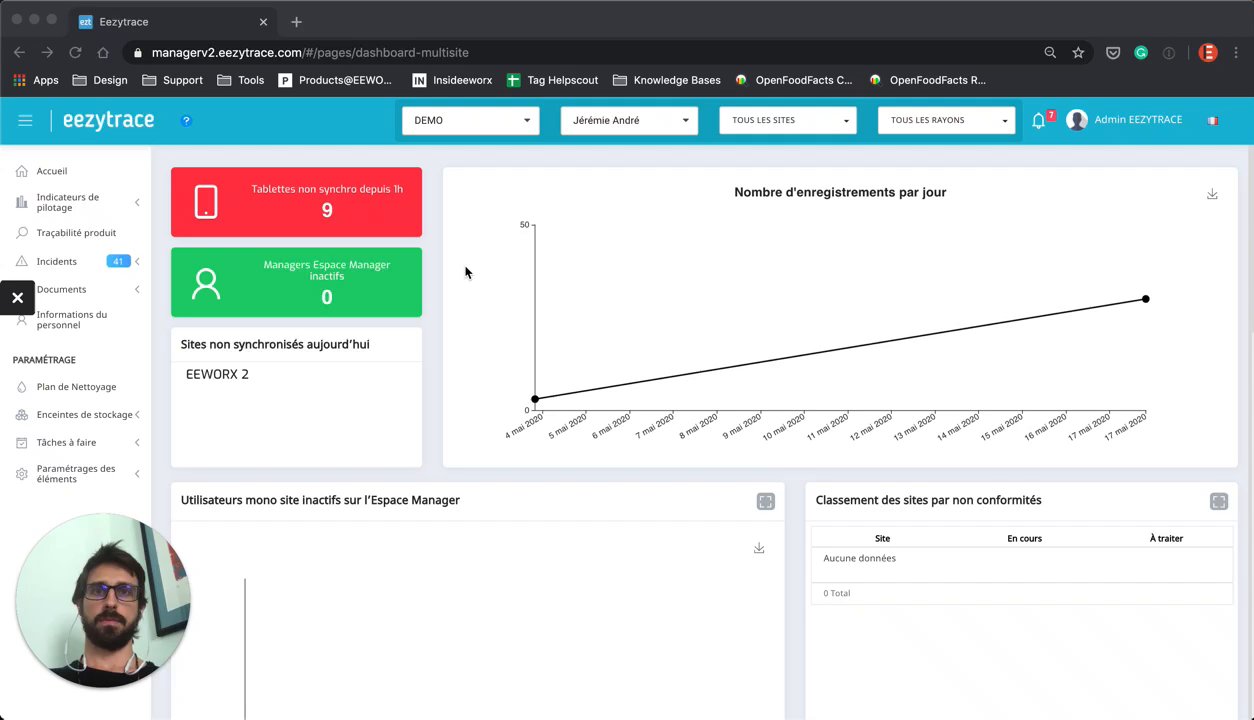1254x720 pixels.
Task: Download the Nombre d'enregistrements par jour chart
Action: point(1212,194)
